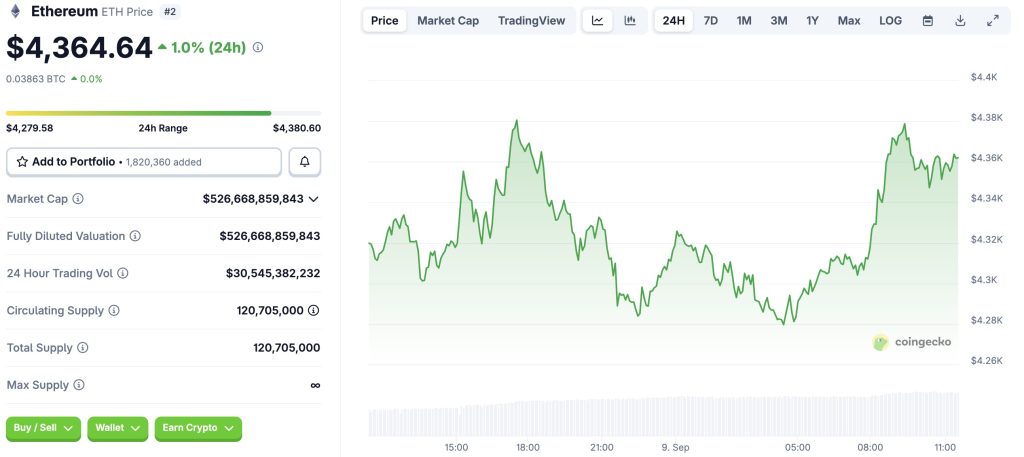Expand chart to fullscreen

[992, 20]
